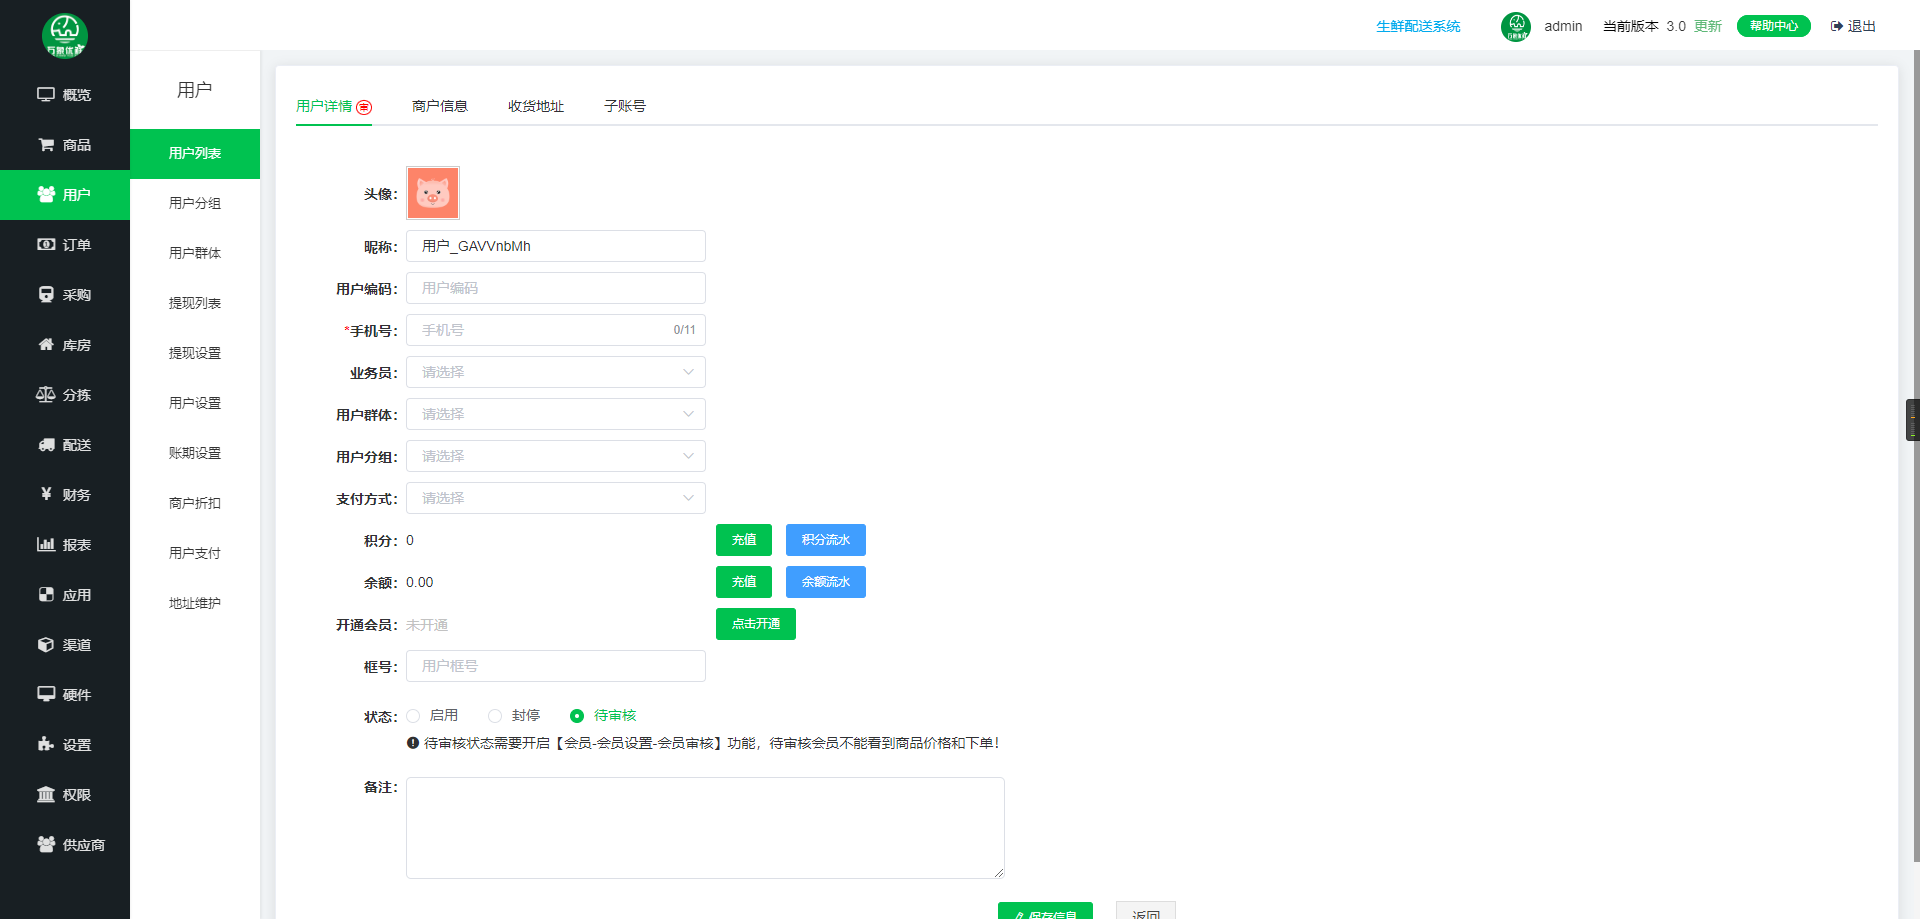Expand the 支付方式 payment method dropdown
The width and height of the screenshot is (1920, 919).
(555, 498)
